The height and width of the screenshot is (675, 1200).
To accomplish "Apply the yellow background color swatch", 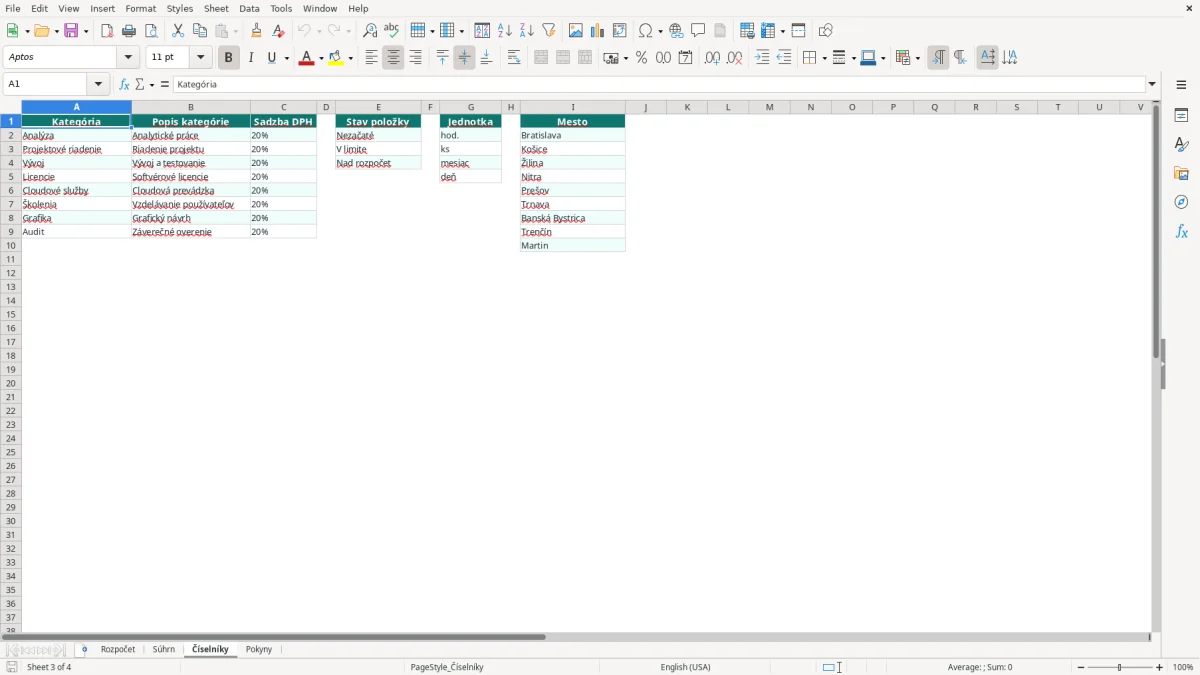I will pyautogui.click(x=336, y=58).
